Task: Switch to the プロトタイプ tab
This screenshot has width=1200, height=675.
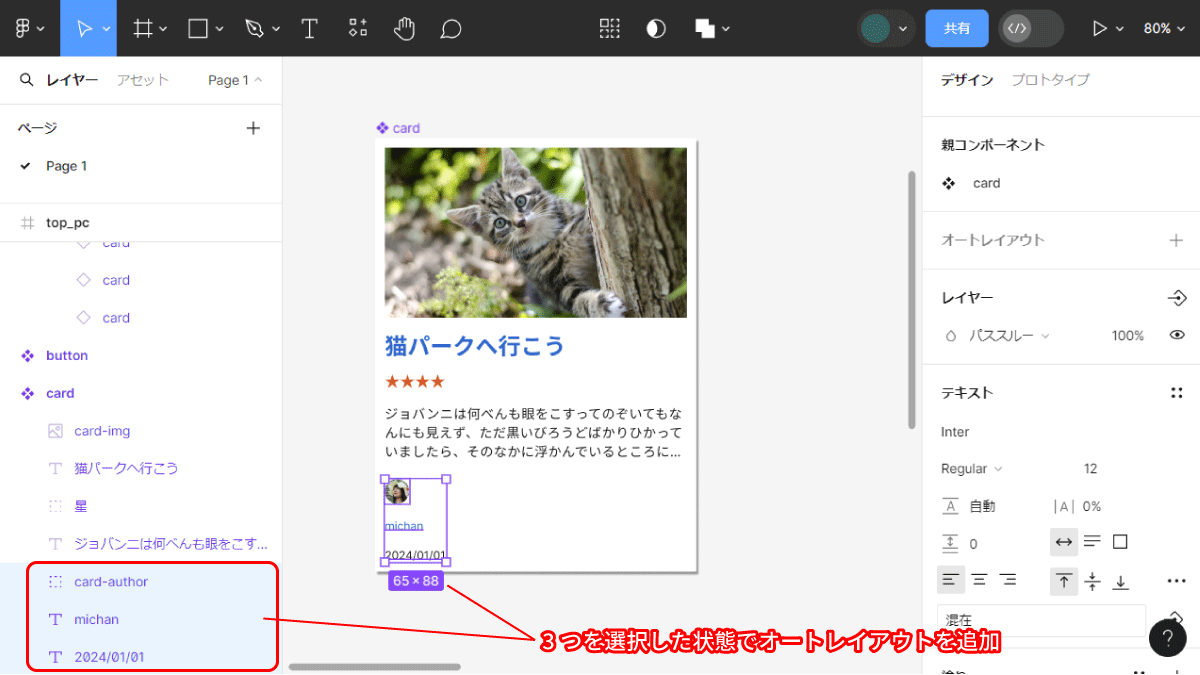Action: (1050, 80)
